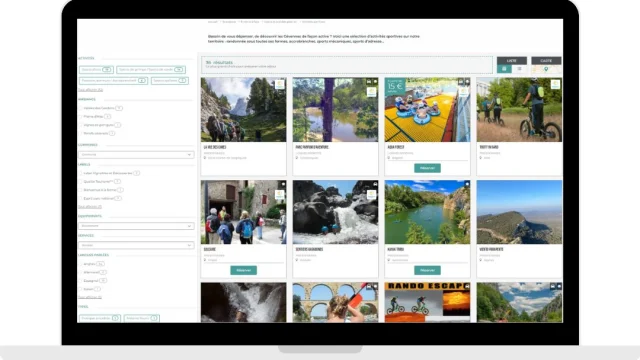The width and height of the screenshot is (640, 360).
Task: Tick the Qualité Tourisme checkbox
Action: (x=80, y=181)
